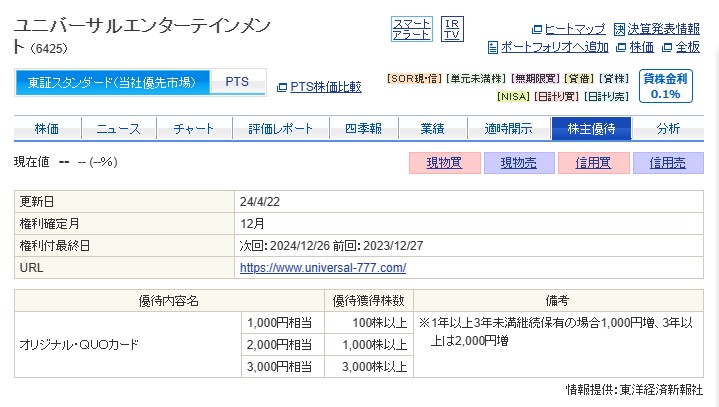Open the 全板 link
The image size is (719, 407).
tap(688, 47)
